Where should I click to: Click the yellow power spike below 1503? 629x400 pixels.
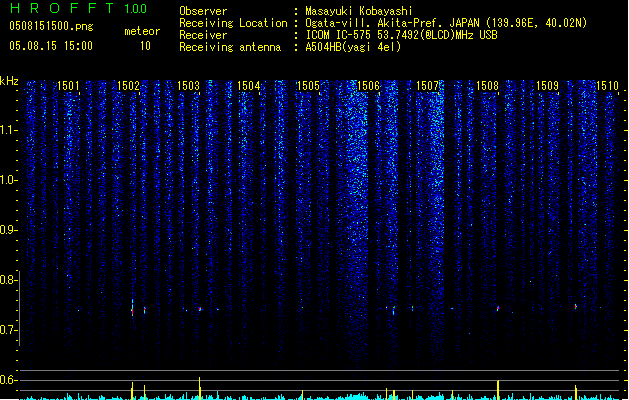click(x=199, y=388)
